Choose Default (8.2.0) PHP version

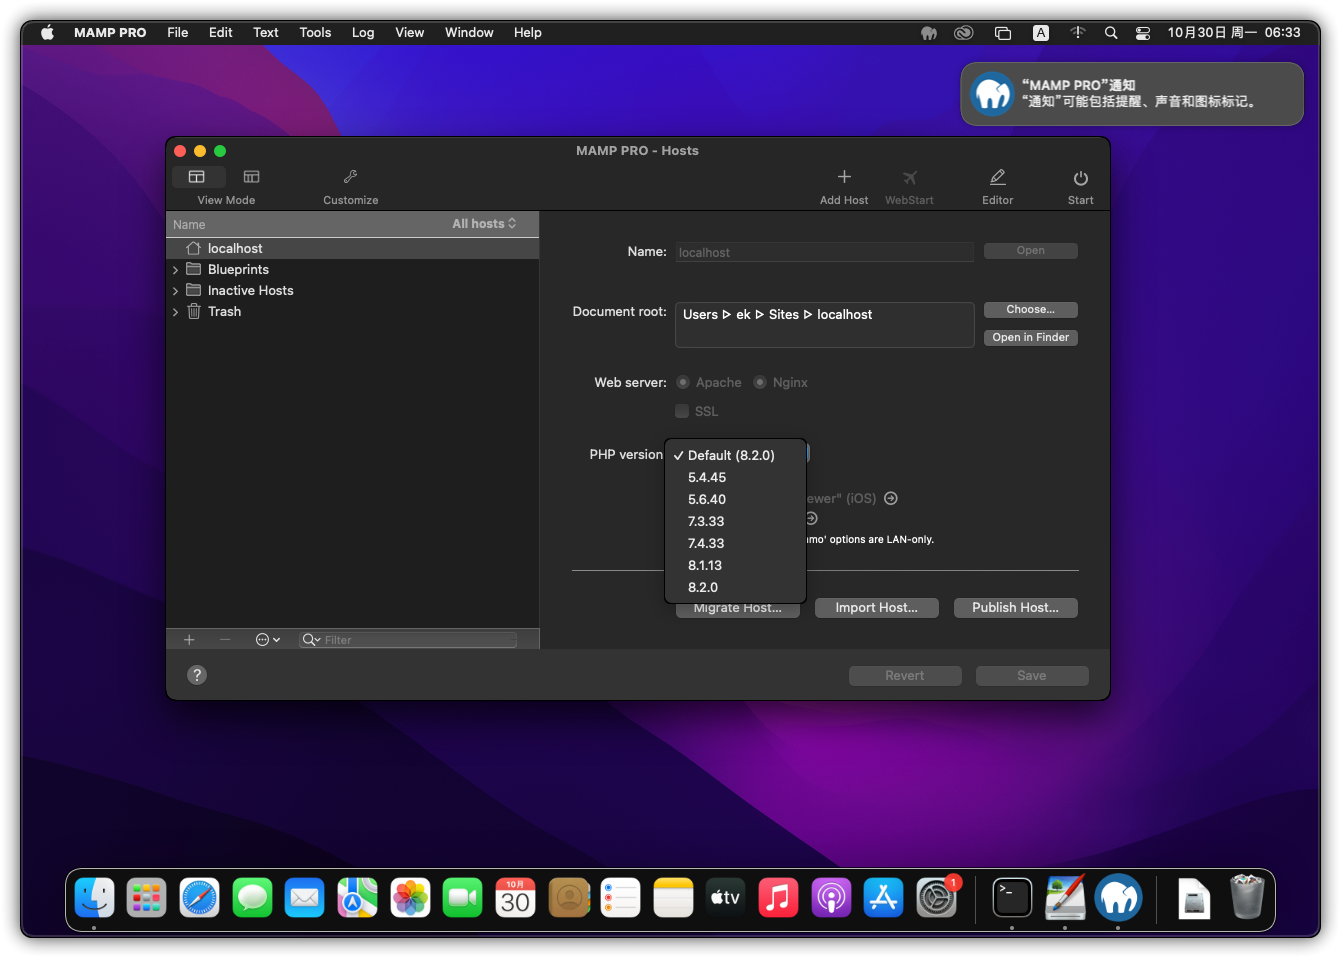[735, 455]
